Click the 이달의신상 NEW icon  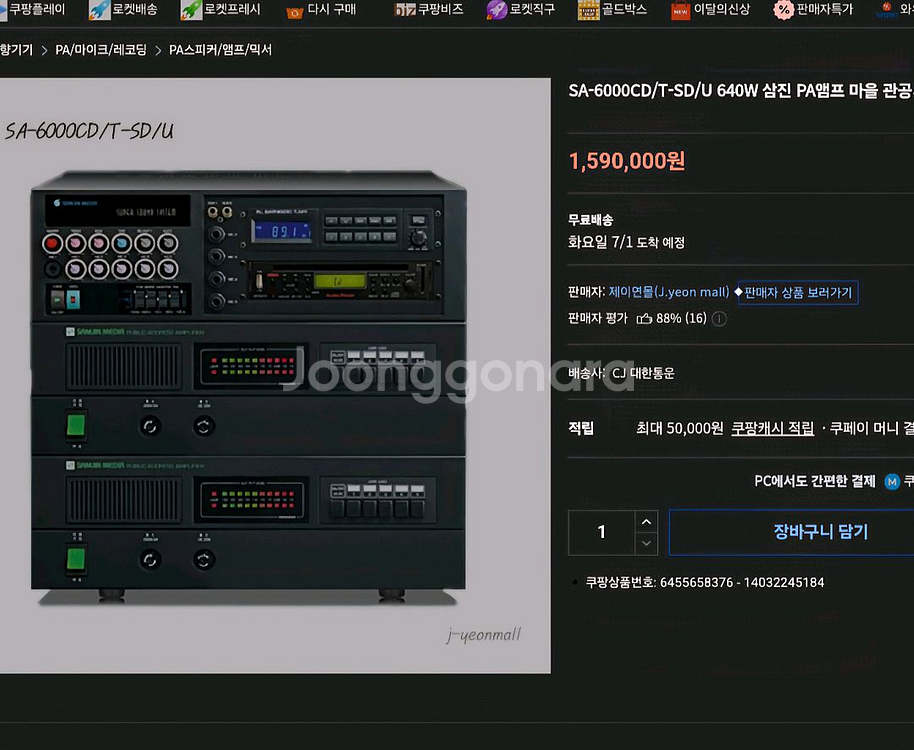point(680,10)
